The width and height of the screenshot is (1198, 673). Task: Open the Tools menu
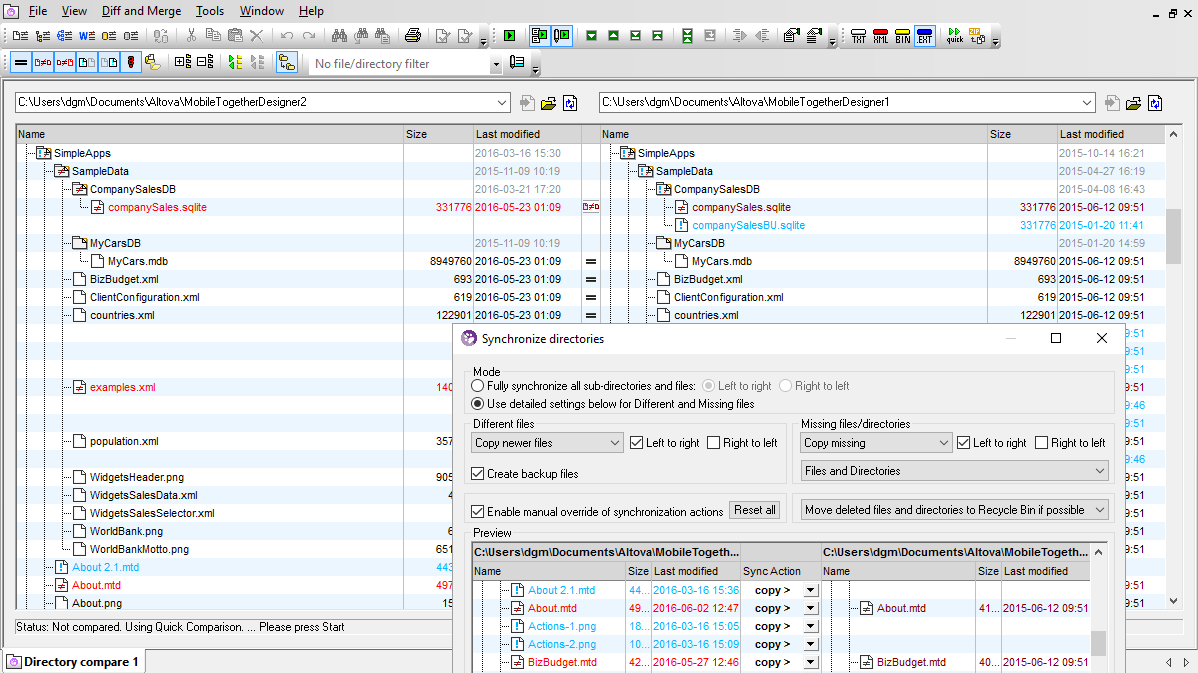click(209, 11)
